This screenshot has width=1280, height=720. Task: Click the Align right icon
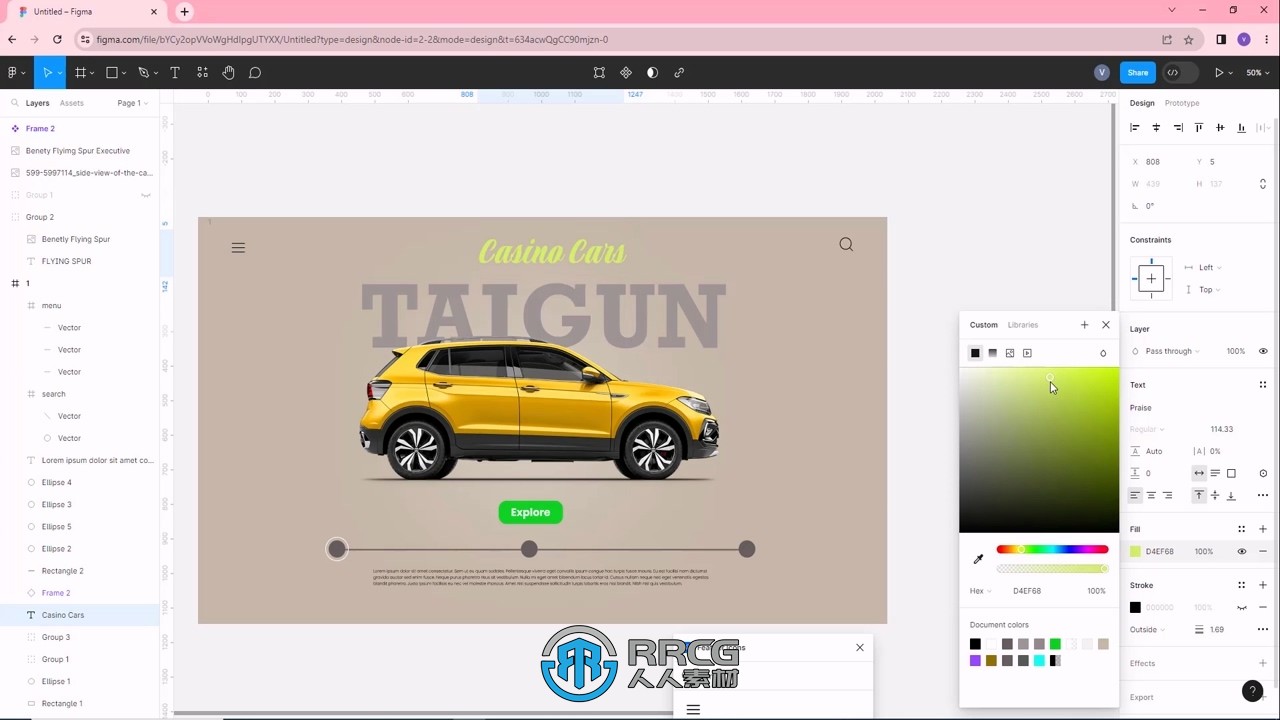click(1178, 128)
